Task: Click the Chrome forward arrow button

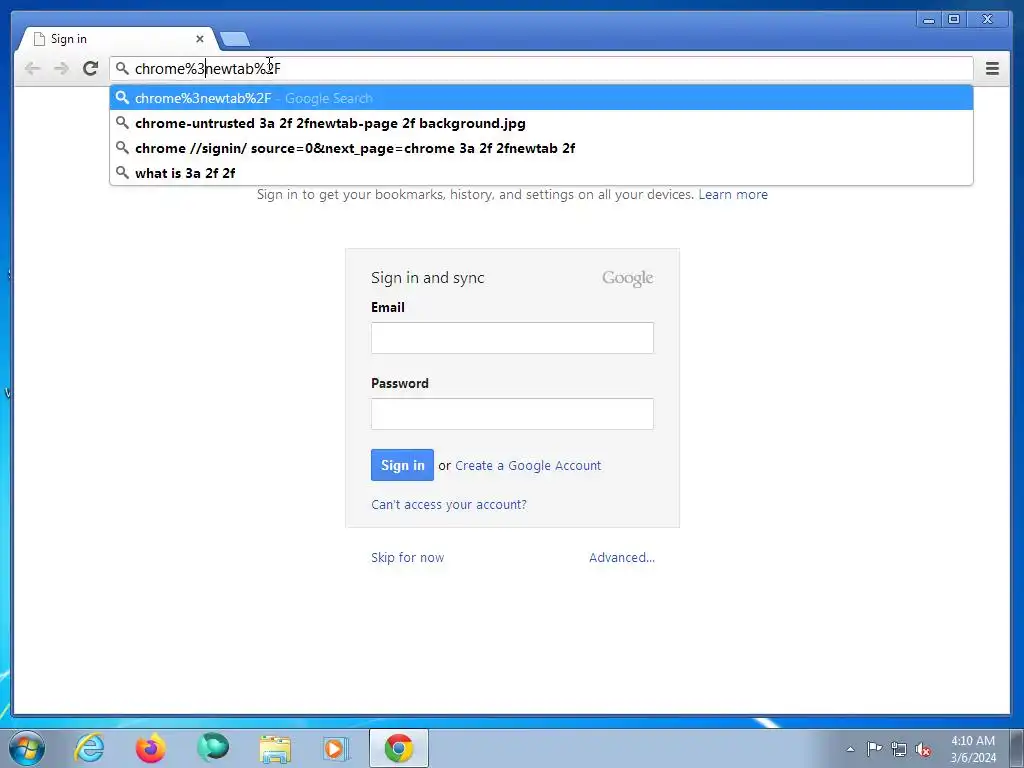Action: (61, 69)
